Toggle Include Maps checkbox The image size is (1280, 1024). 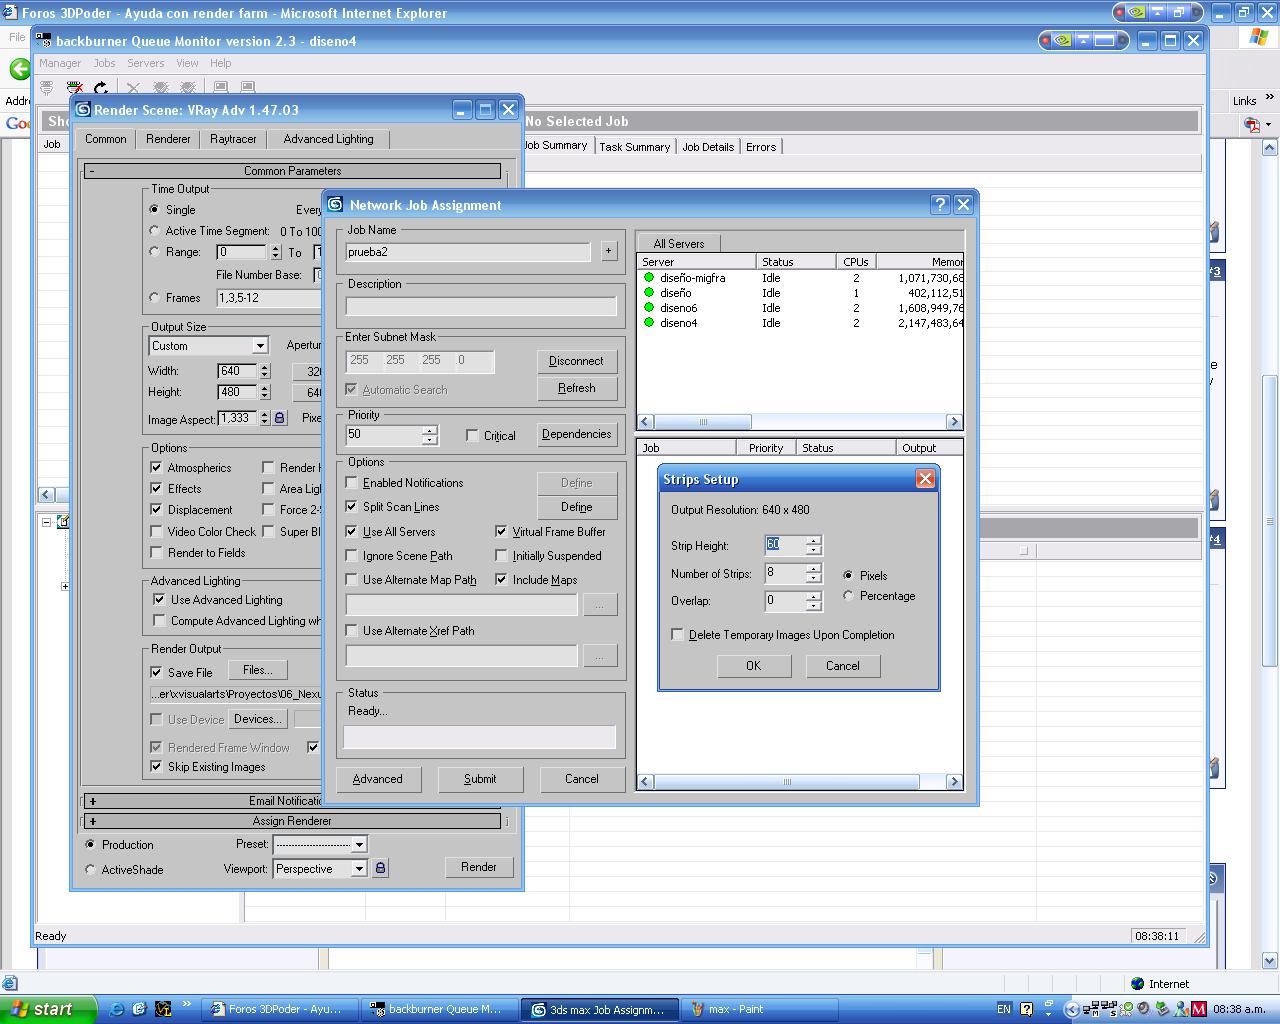501,580
